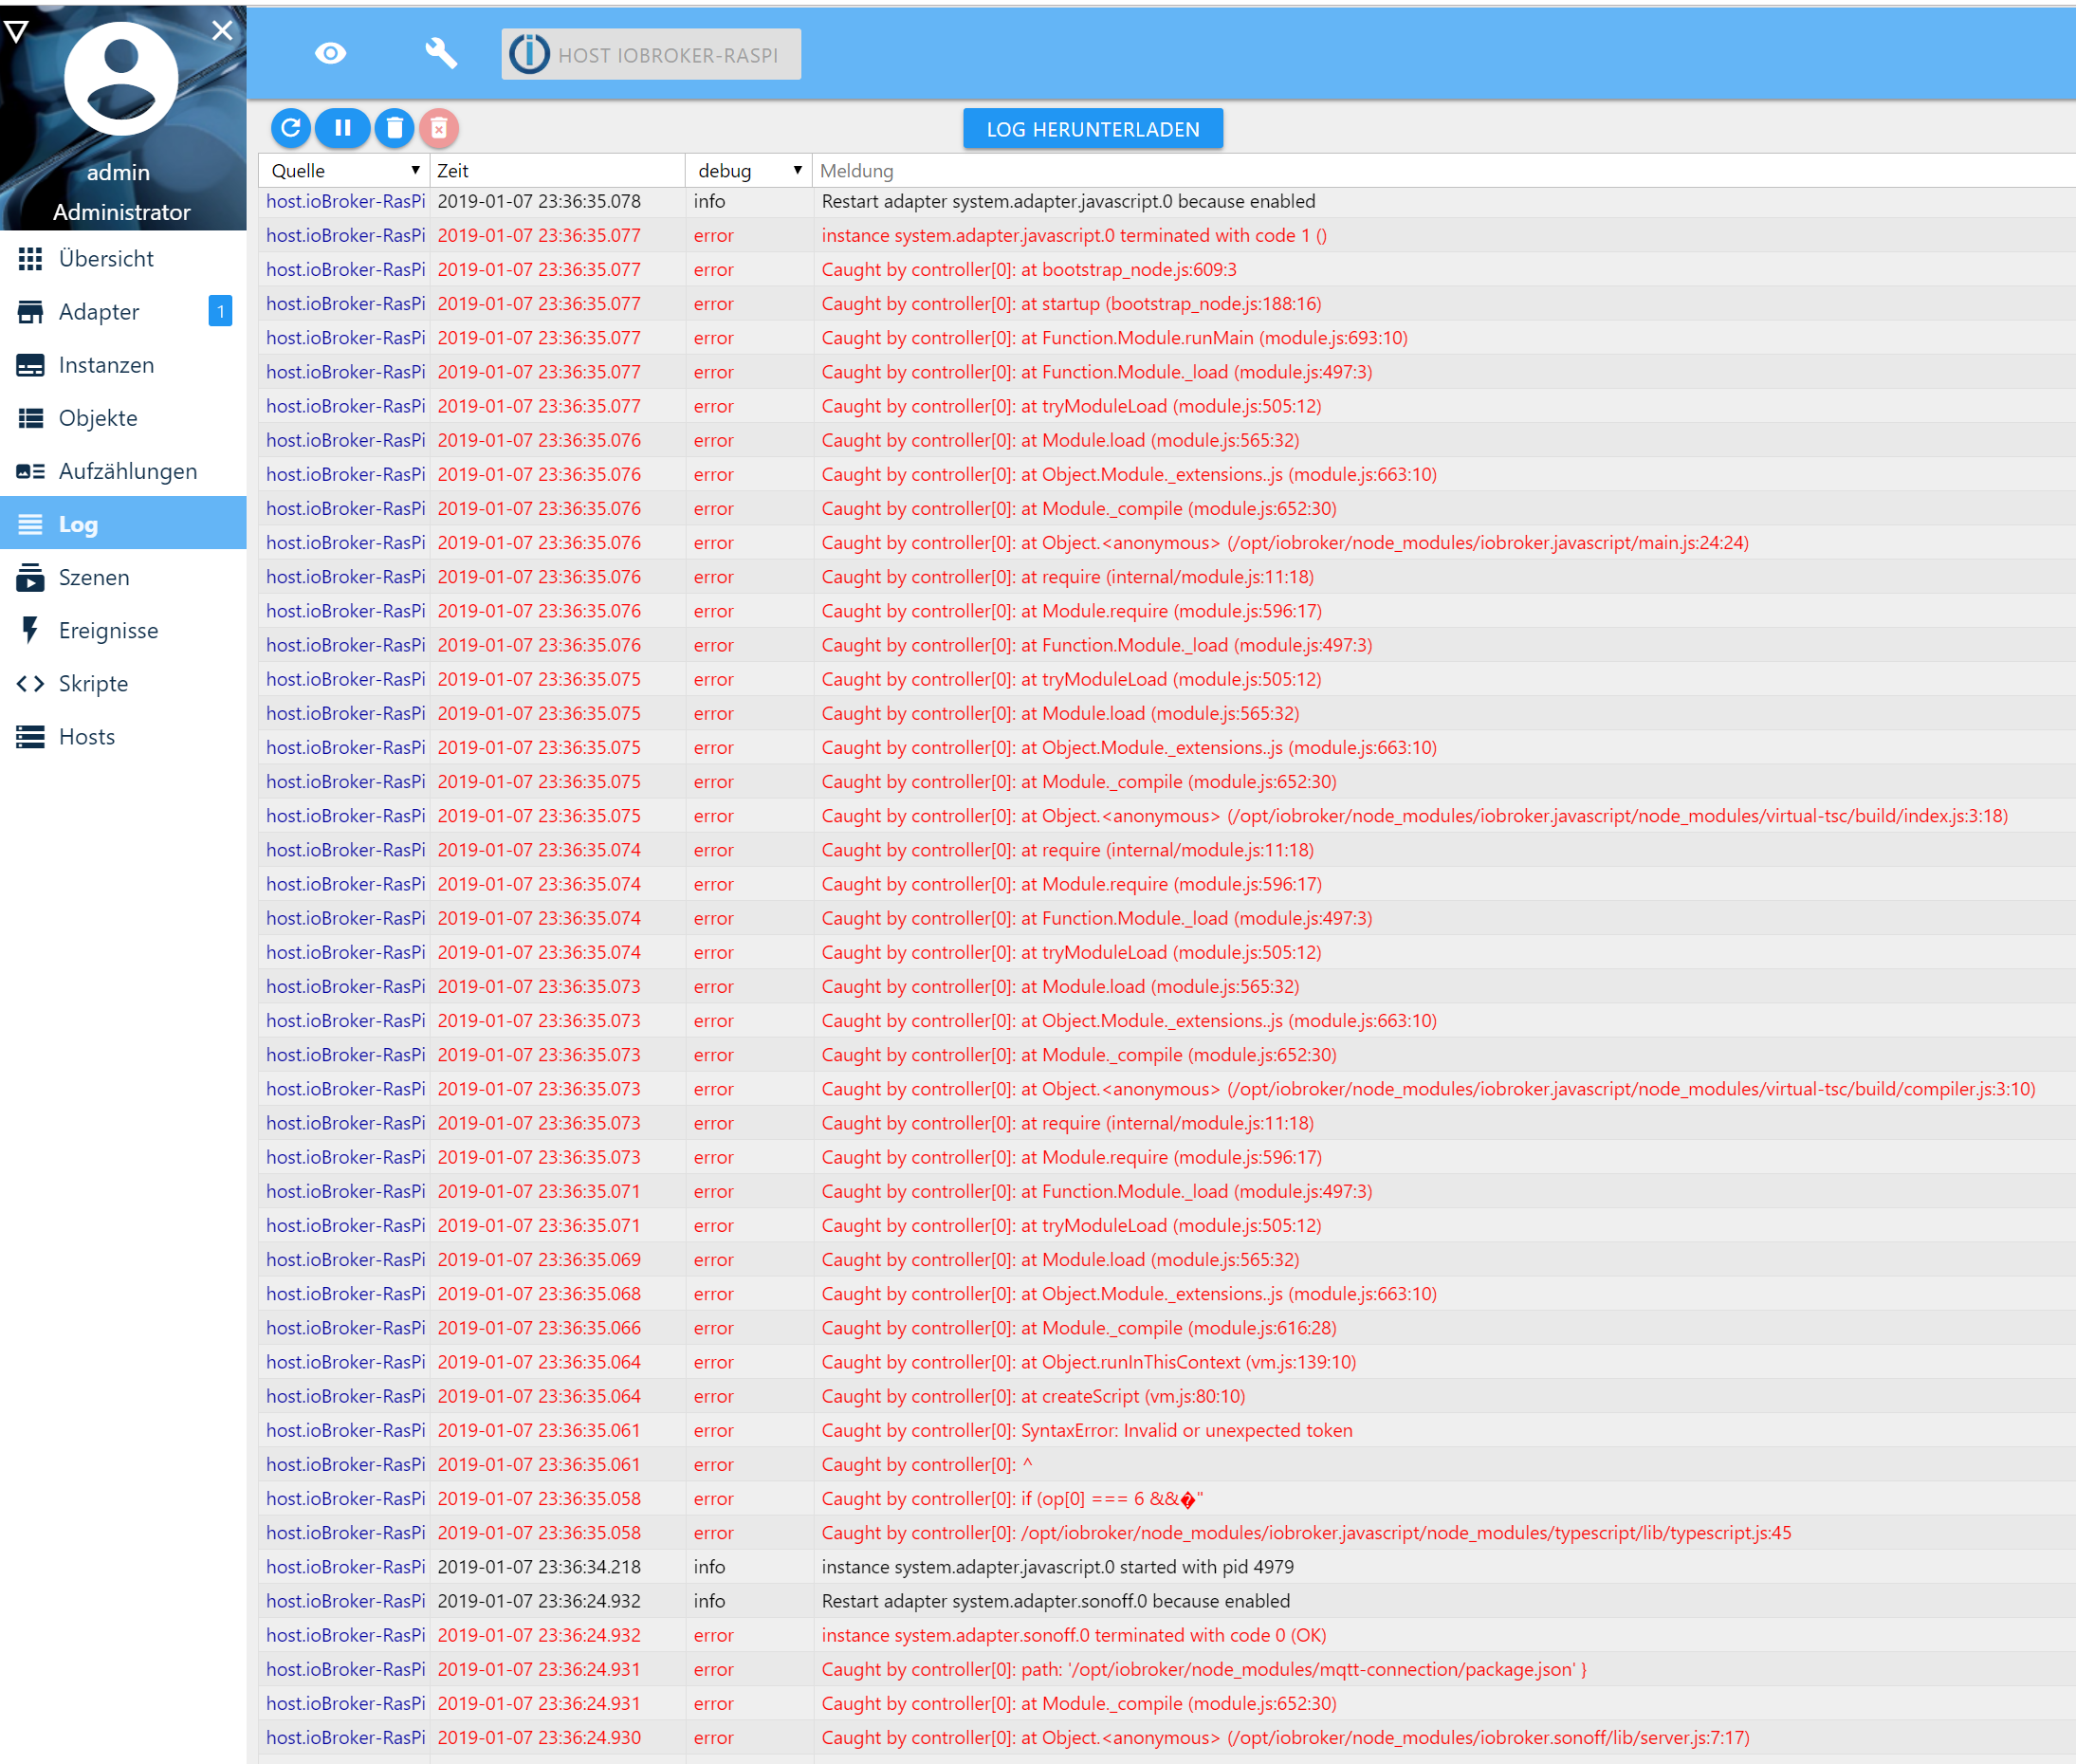This screenshot has height=1764, width=2076.
Task: Click the Adapter update badge 1
Action: pyautogui.click(x=220, y=311)
